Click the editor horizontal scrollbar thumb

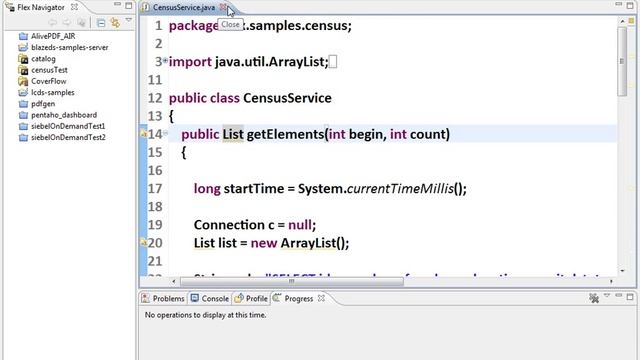[291, 281]
